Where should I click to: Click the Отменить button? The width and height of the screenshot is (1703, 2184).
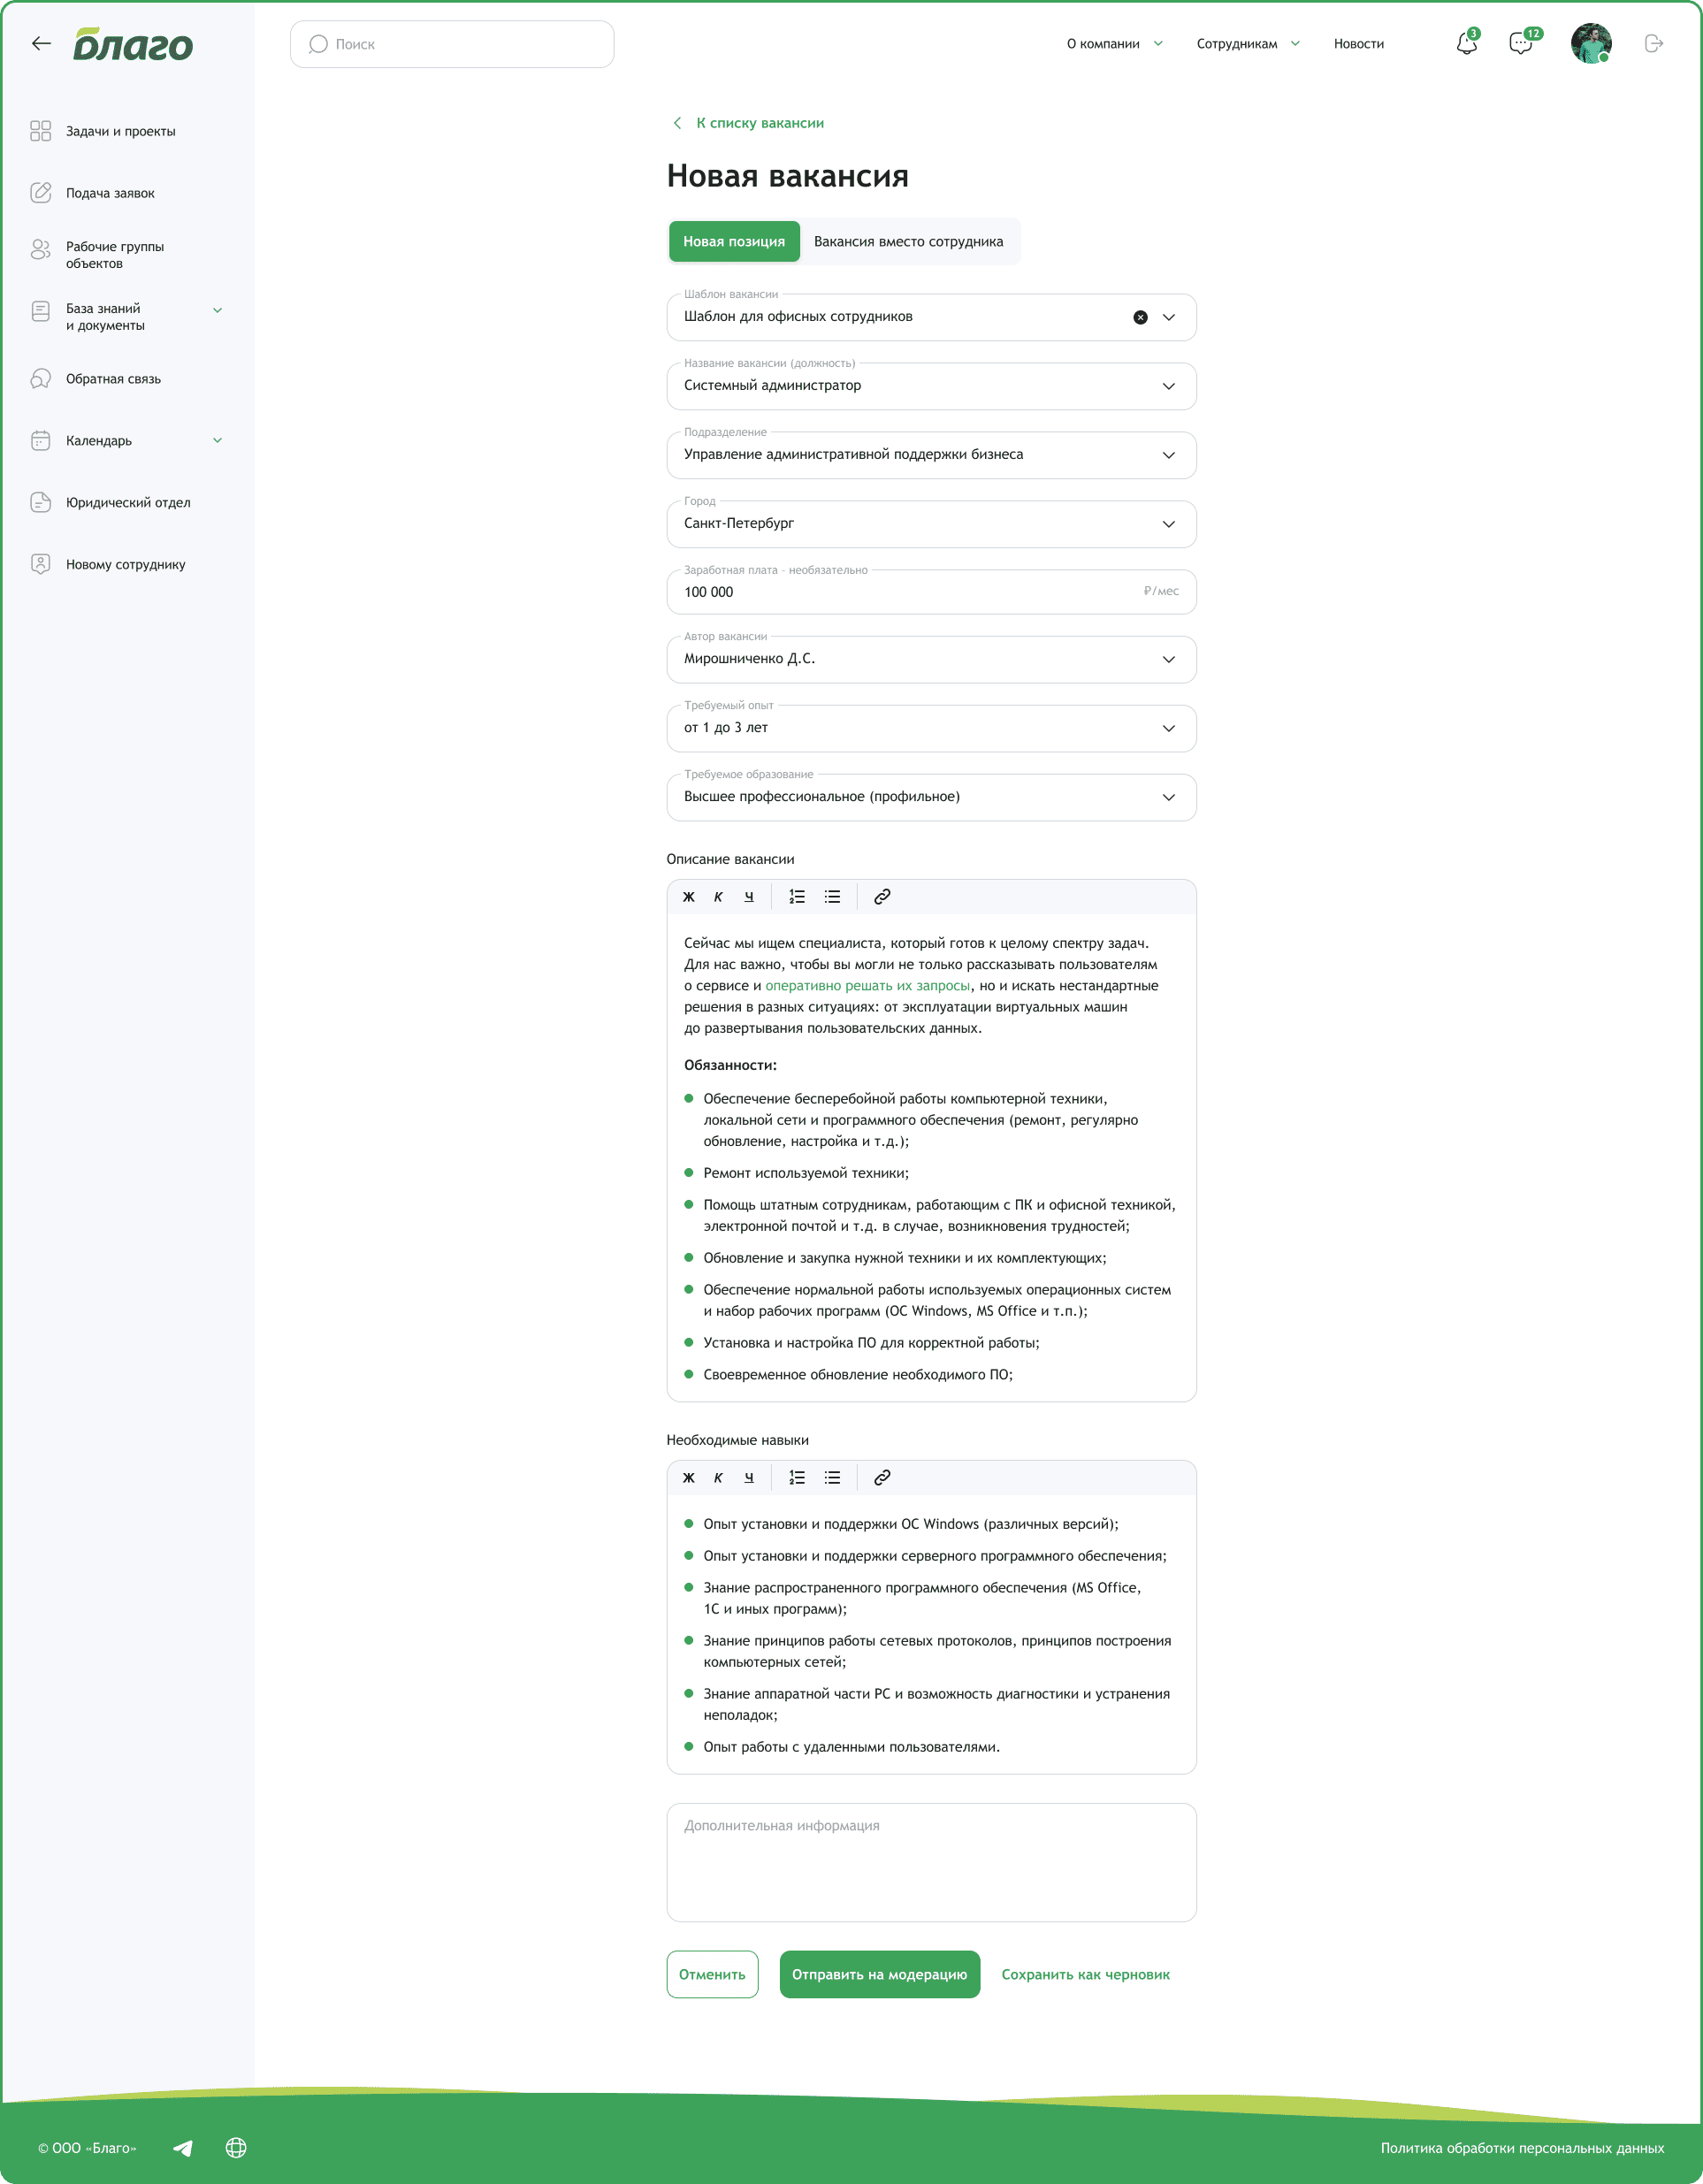712,1975
